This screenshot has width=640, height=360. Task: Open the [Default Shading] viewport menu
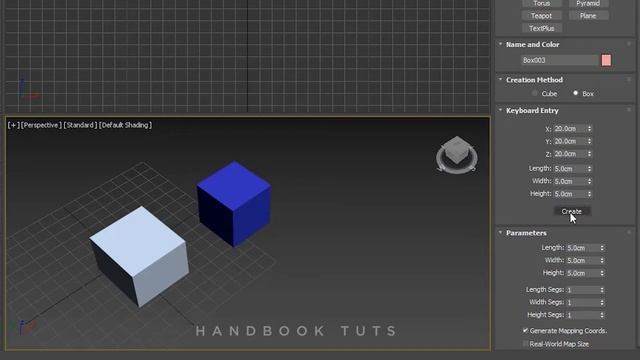[125, 125]
